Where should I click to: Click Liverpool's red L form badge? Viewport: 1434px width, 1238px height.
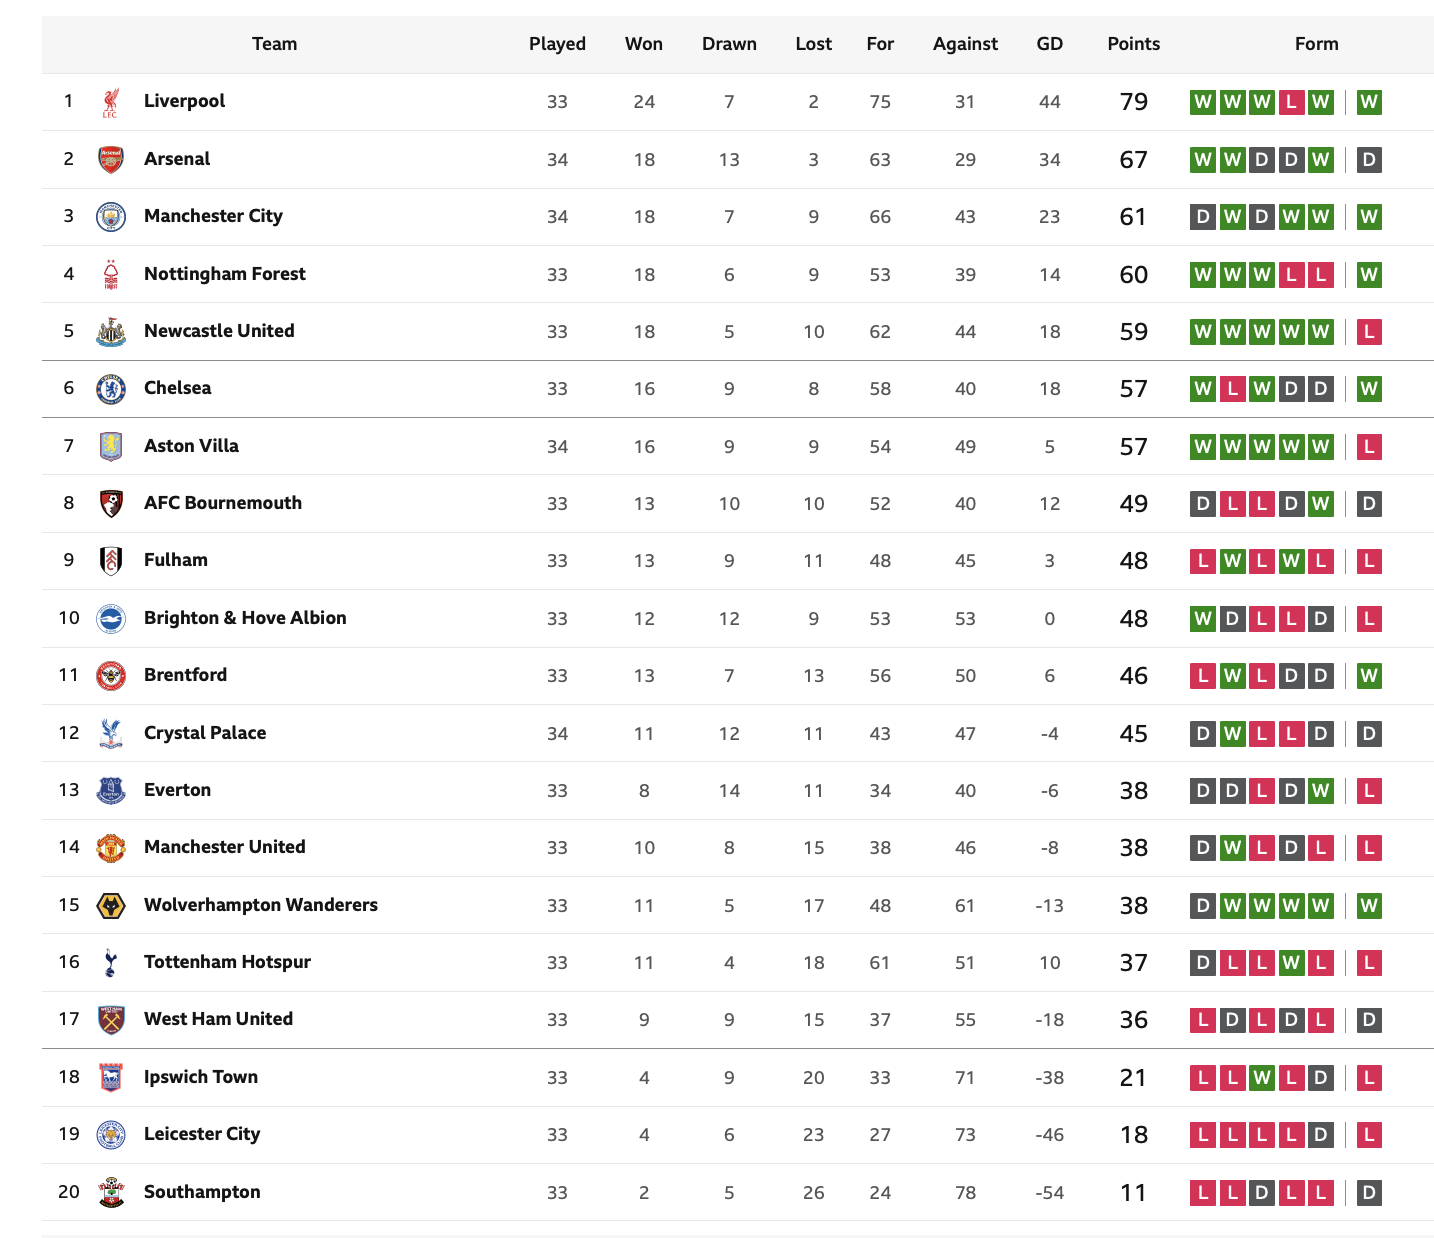point(1292,102)
